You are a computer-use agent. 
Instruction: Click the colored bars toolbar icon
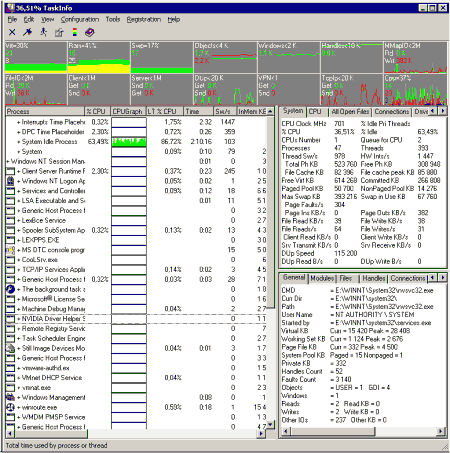click(x=75, y=32)
